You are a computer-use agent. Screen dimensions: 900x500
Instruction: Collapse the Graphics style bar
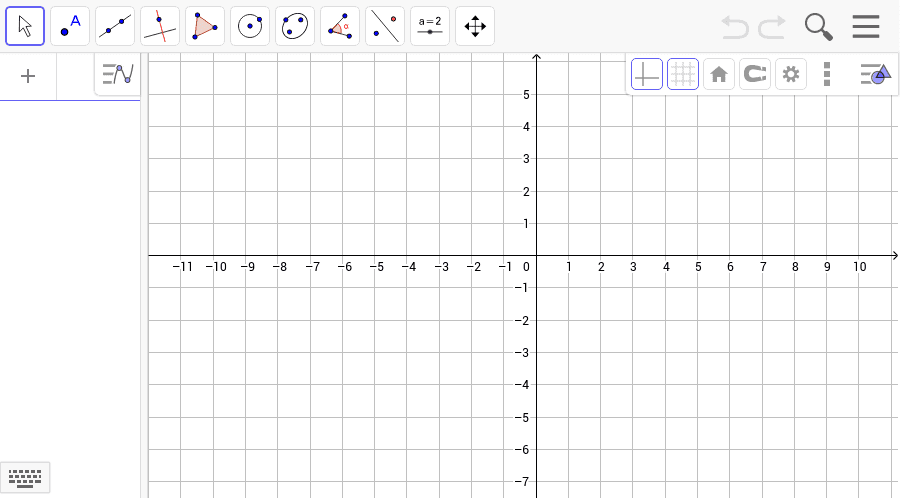(x=875, y=74)
